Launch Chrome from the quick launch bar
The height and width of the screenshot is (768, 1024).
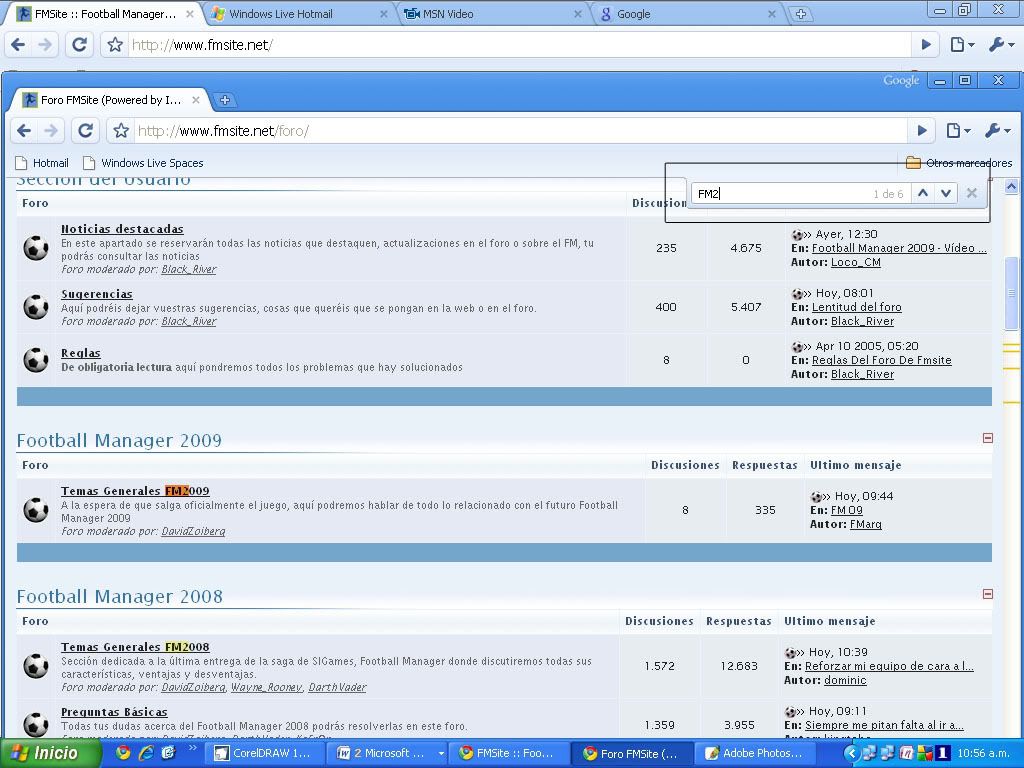click(122, 753)
